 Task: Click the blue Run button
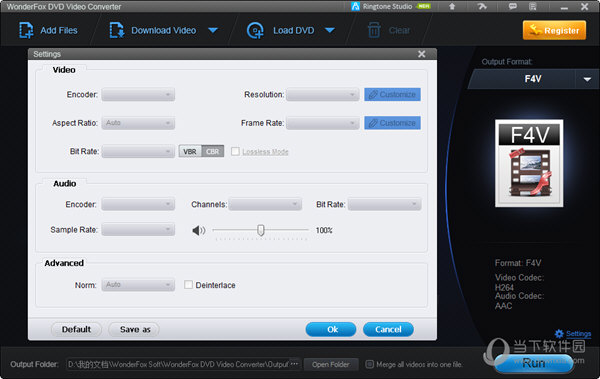coord(534,363)
